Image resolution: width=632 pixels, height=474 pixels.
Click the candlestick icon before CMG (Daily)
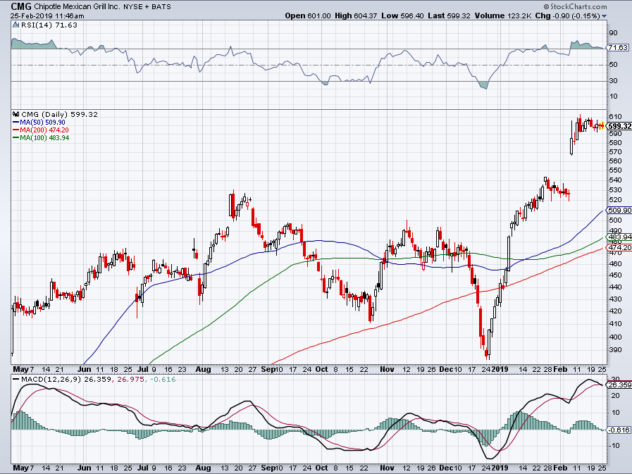[x=15, y=114]
